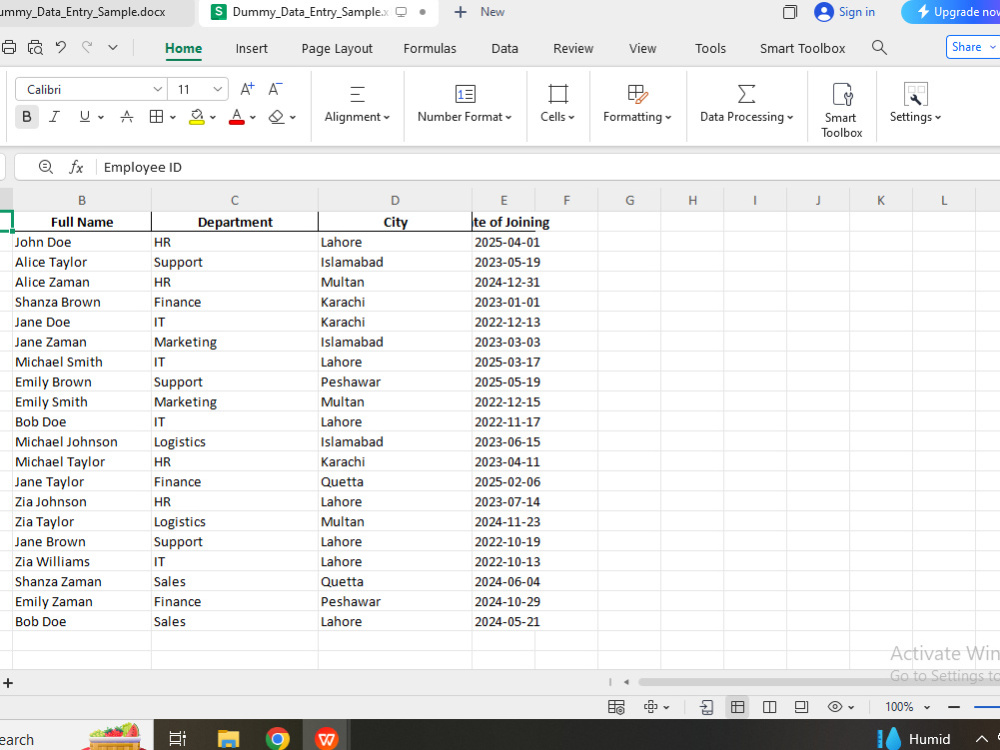Add new sheet with plus icon
This screenshot has width=1000, height=750.
click(8, 683)
